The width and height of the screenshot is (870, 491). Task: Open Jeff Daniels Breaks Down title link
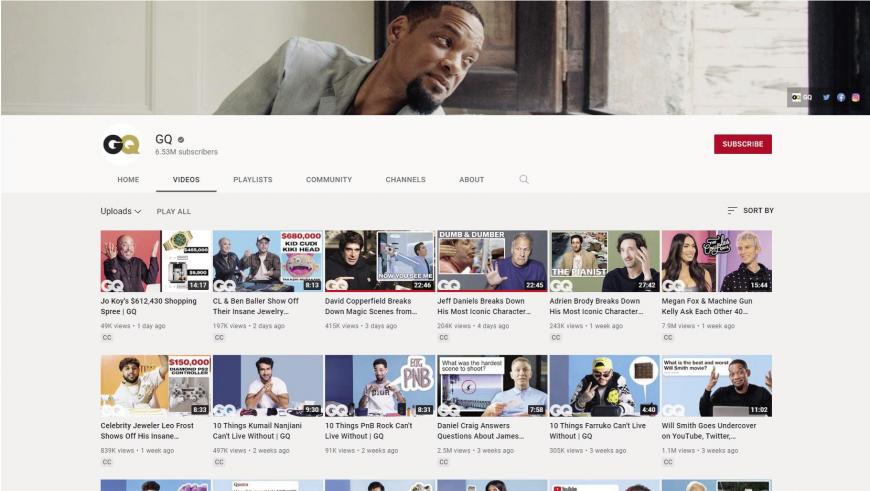[x=483, y=306]
